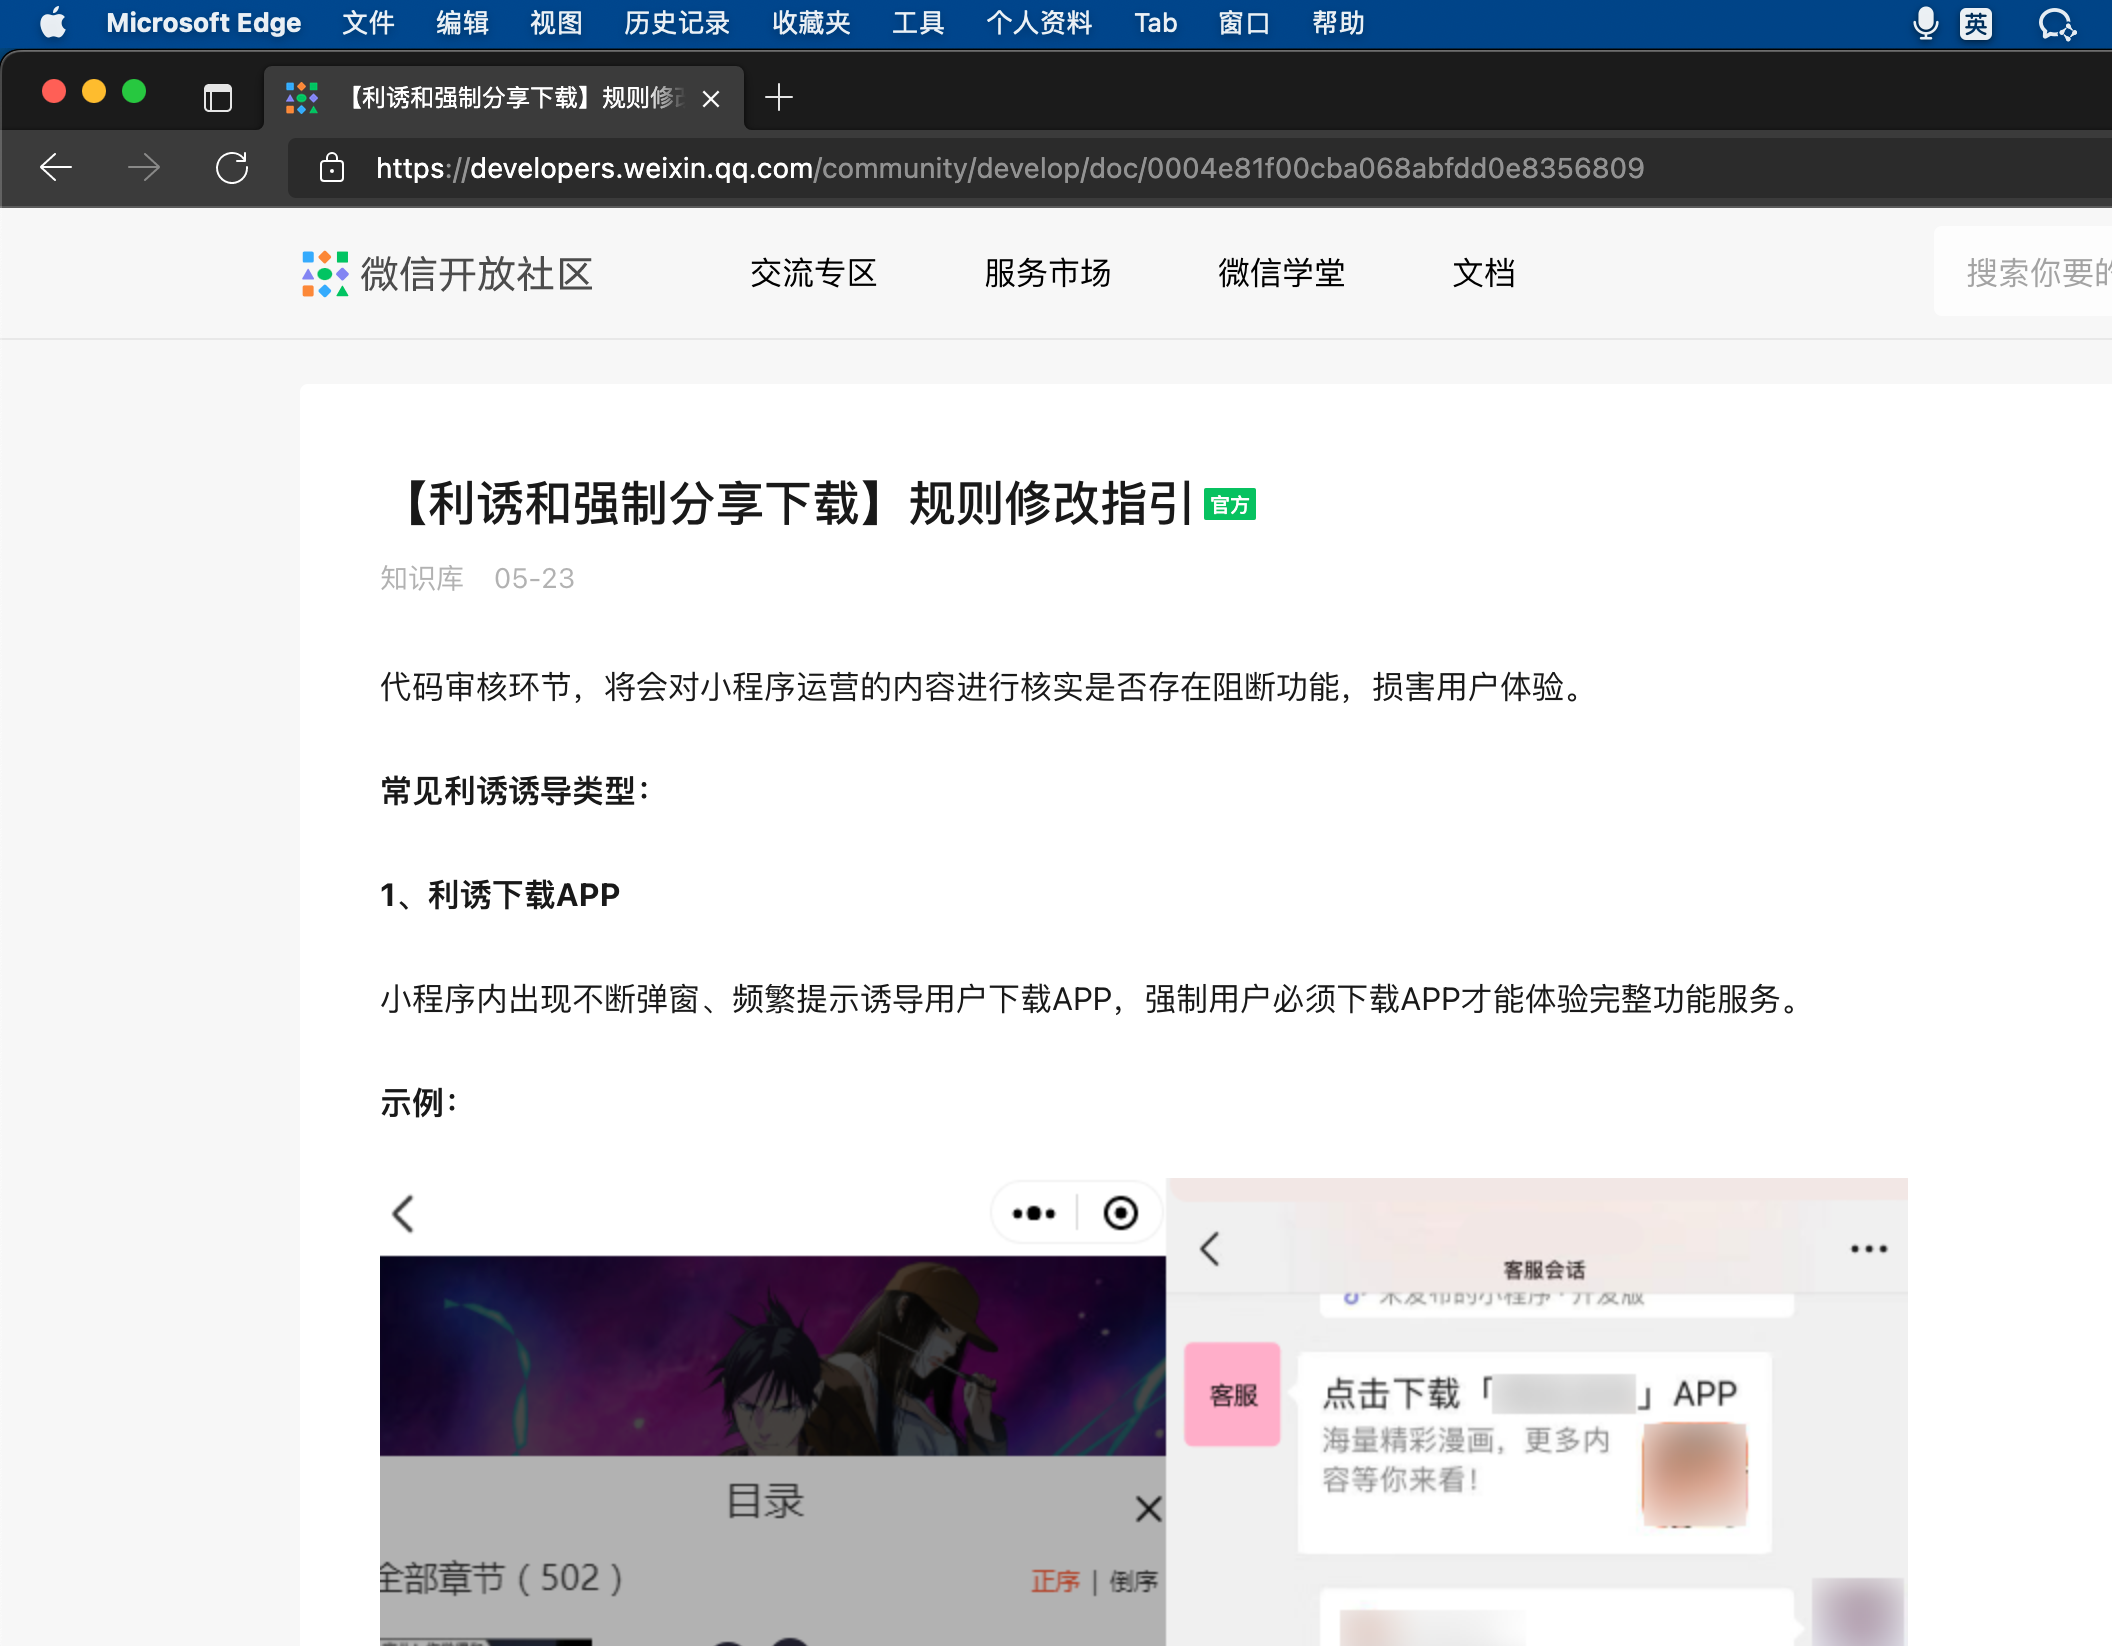Open a new tab with plus icon
2112x1646 pixels.
pyautogui.click(x=778, y=98)
